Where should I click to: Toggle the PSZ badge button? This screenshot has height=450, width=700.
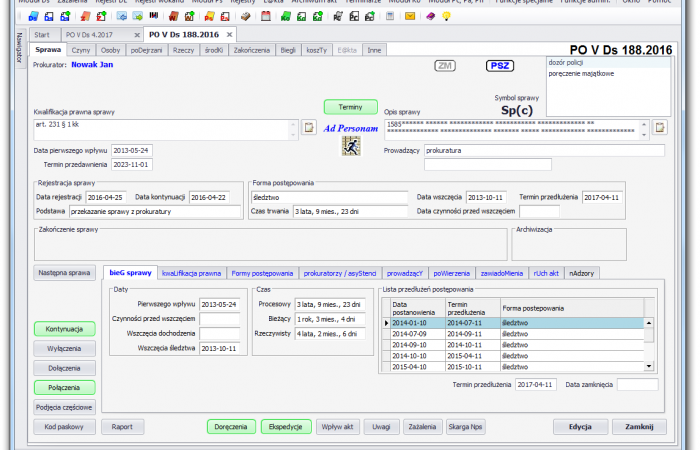[x=500, y=66]
